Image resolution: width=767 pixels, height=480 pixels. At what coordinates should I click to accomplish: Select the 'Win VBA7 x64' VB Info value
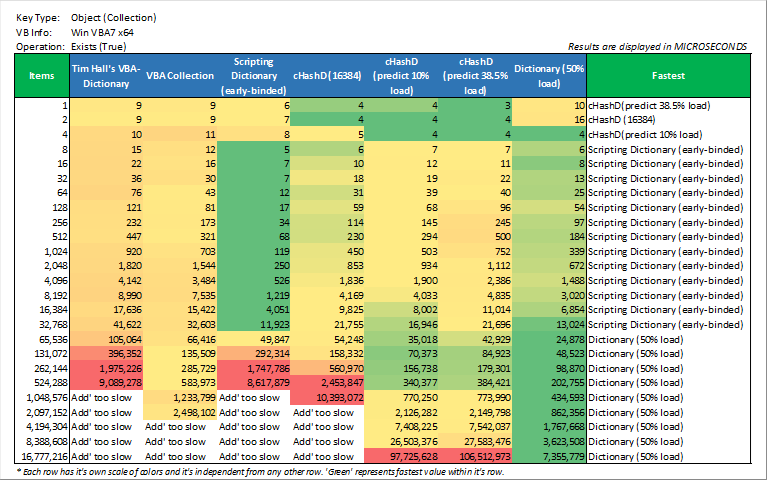[x=103, y=32]
